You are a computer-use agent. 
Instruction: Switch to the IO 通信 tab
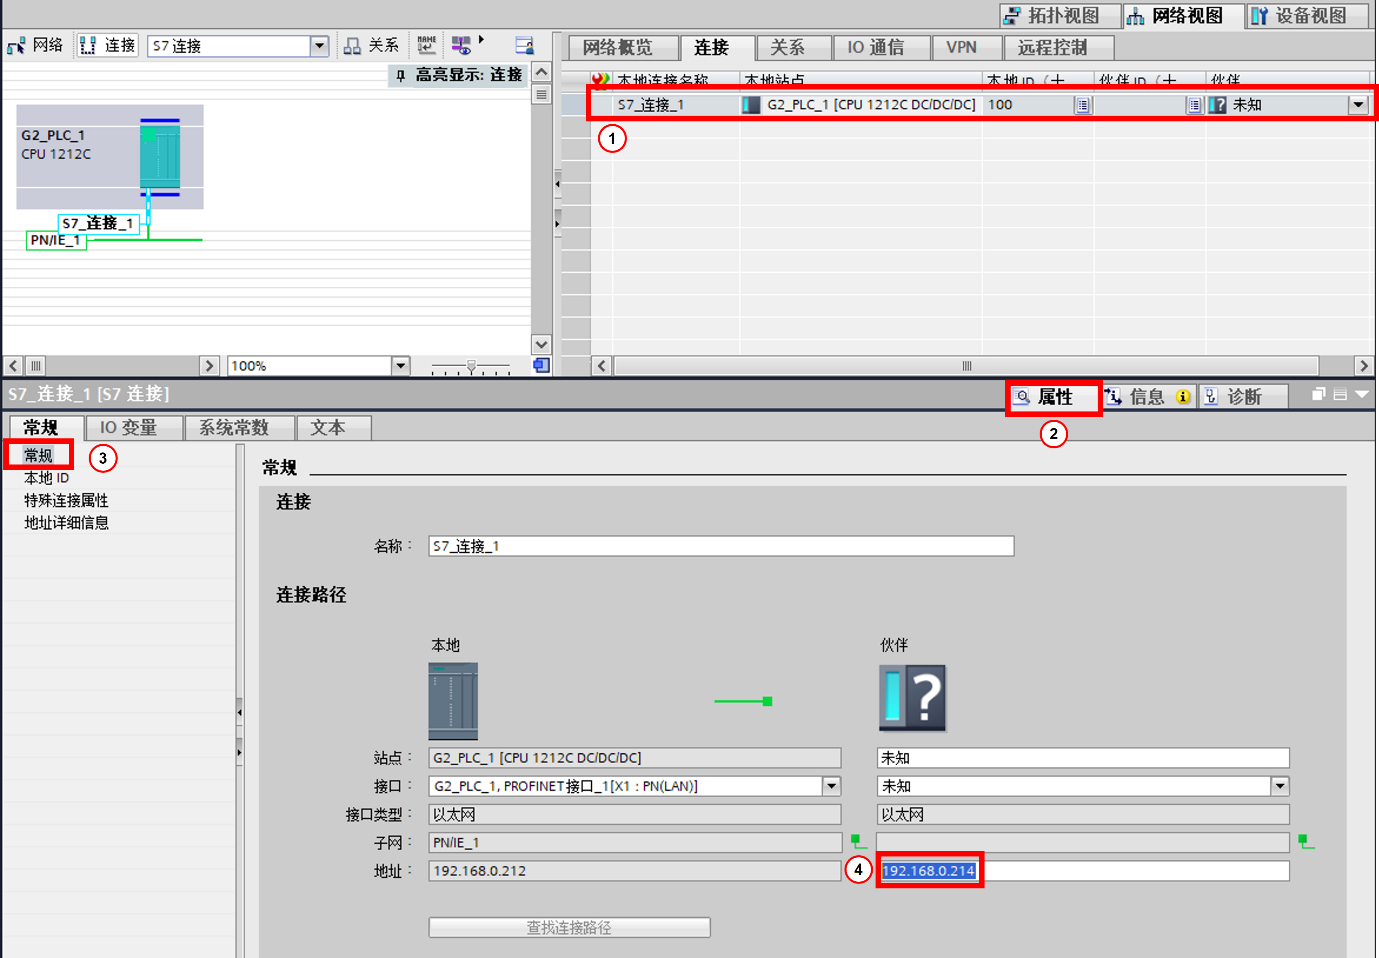click(875, 47)
